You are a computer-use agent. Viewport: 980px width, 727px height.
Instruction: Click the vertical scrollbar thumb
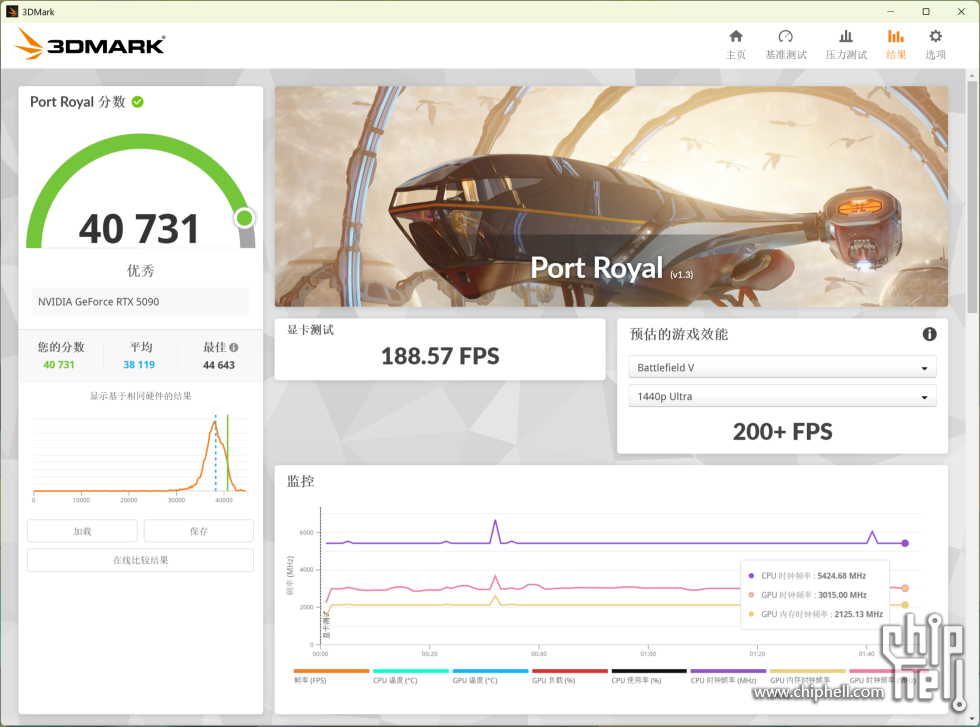point(972,198)
